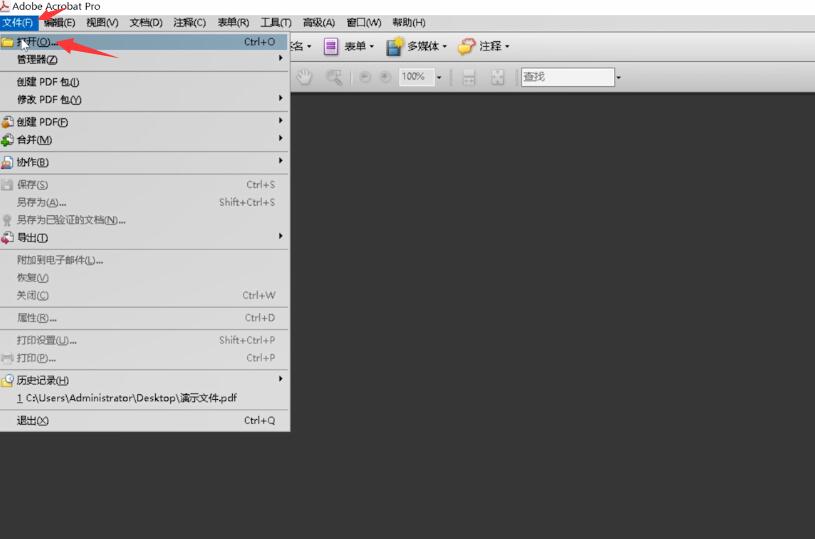815x539 pixels.
Task: Click the 表单 toolbar icon
Action: (x=331, y=46)
